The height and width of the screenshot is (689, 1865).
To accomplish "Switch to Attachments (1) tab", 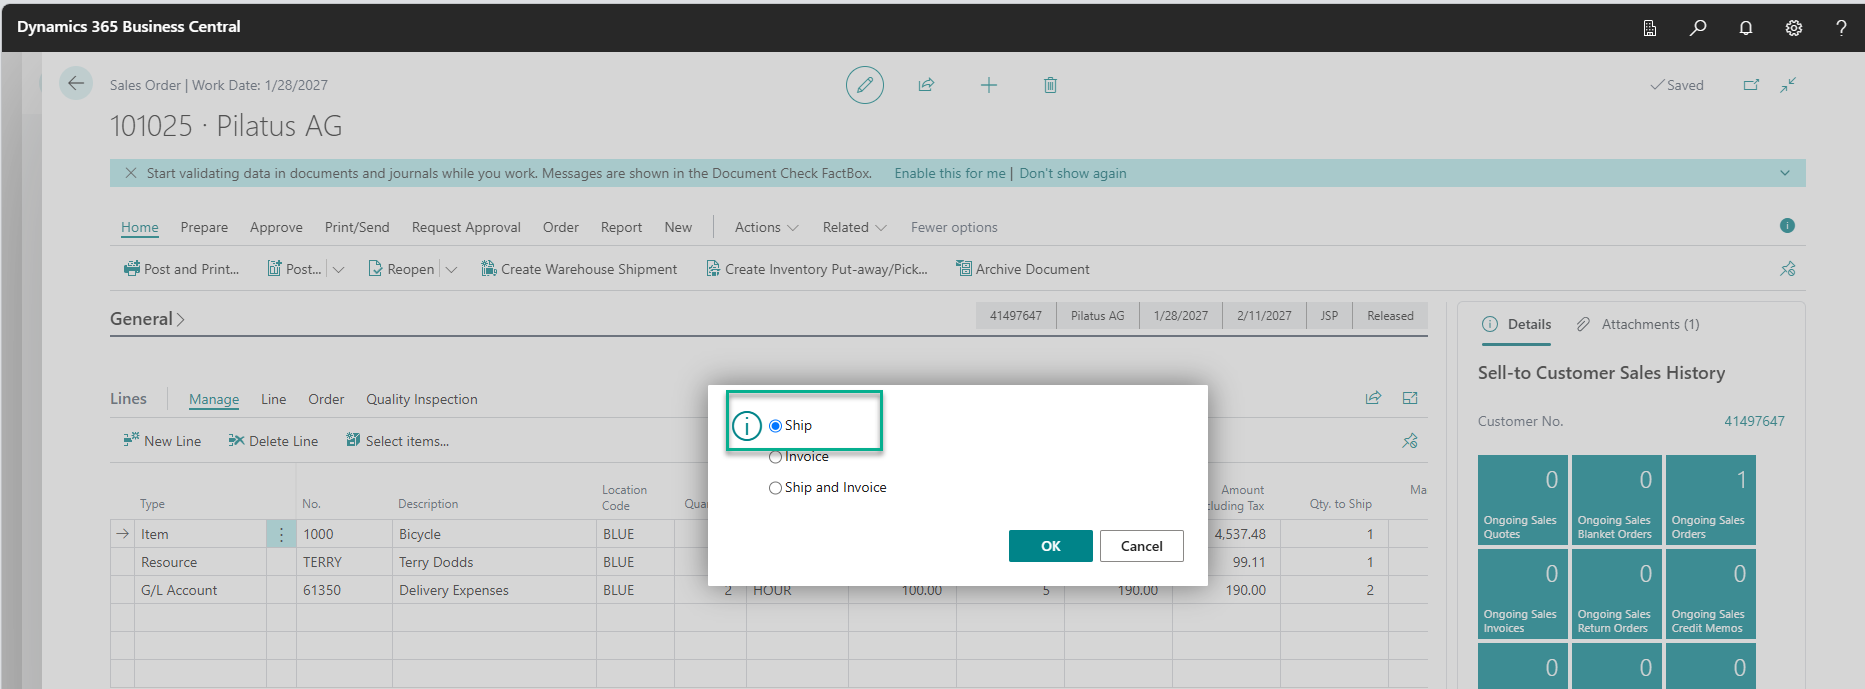I will [1638, 324].
